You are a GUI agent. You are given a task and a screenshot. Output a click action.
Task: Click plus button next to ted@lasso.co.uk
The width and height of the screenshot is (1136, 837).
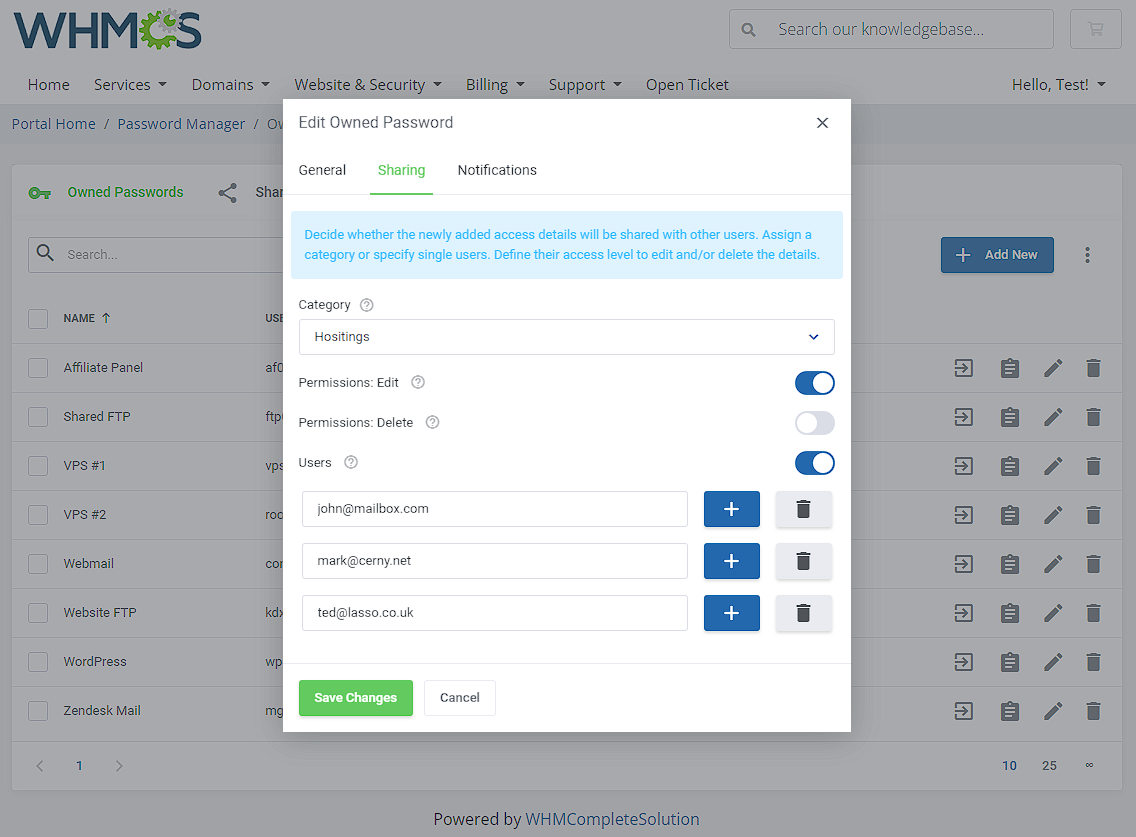coord(732,613)
